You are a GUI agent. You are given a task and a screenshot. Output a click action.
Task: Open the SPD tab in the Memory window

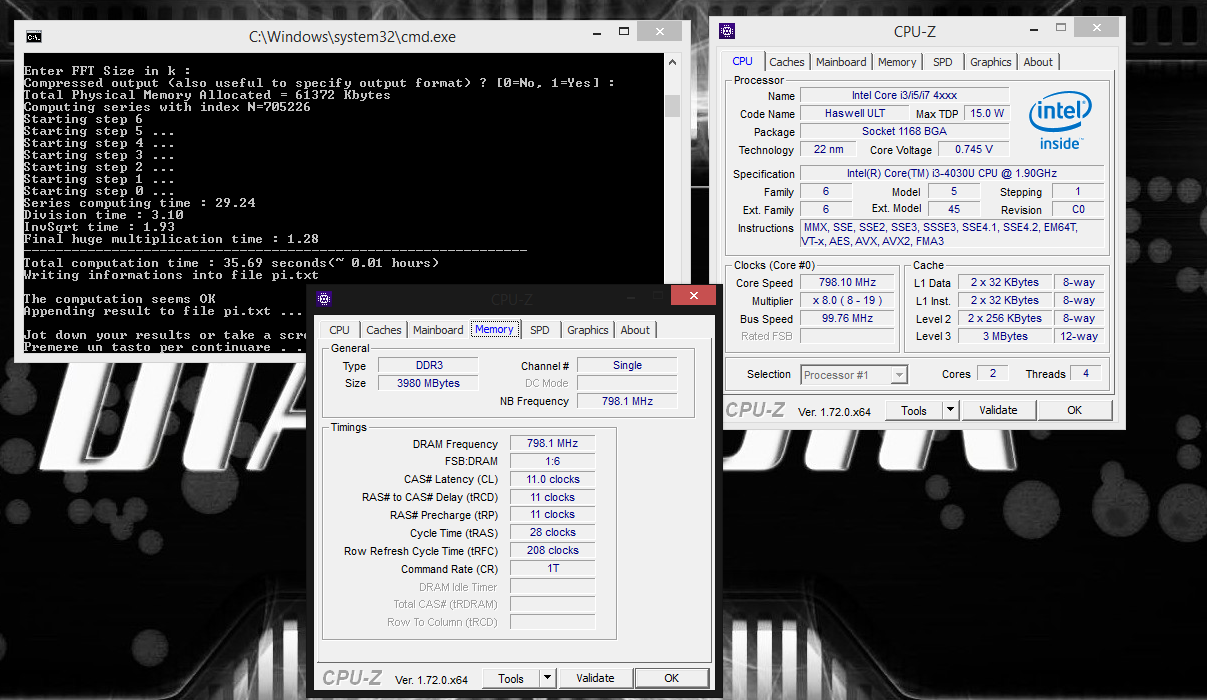[540, 330]
